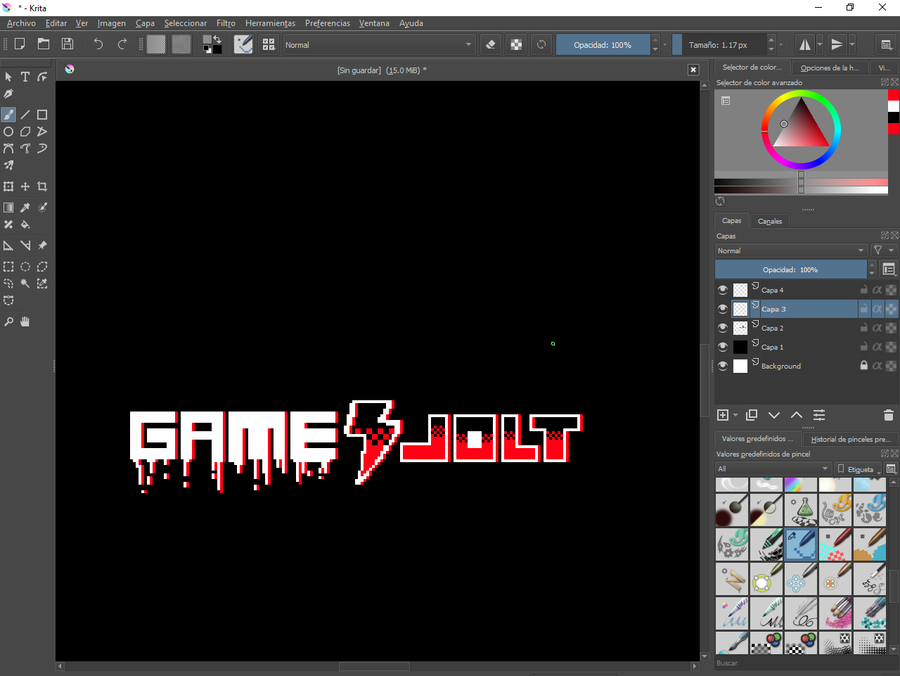
Task: Open the brush presets chooser
Action: coord(269,44)
